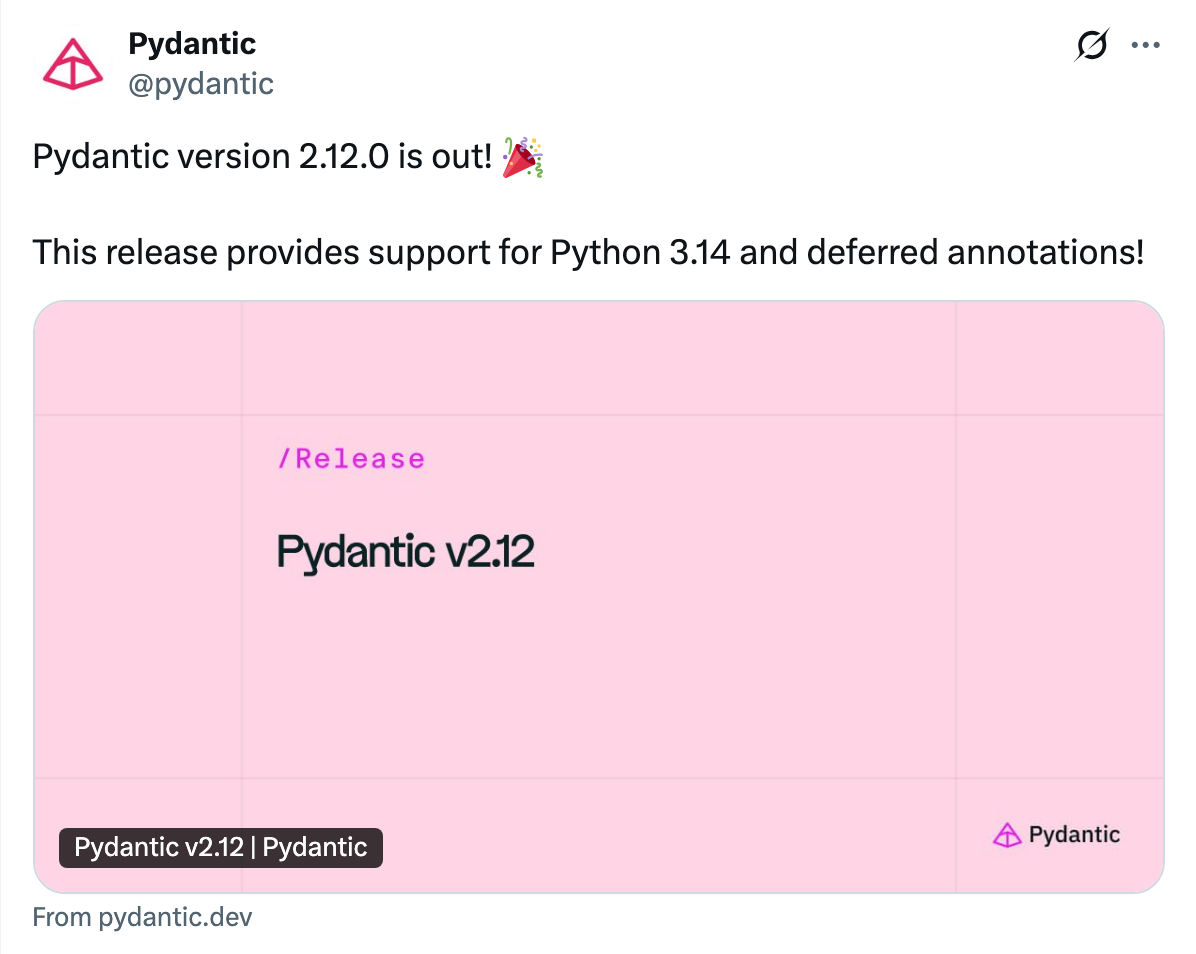1196x954 pixels.
Task: Click "Python 3.14" in the post text
Action: pyautogui.click(x=641, y=252)
